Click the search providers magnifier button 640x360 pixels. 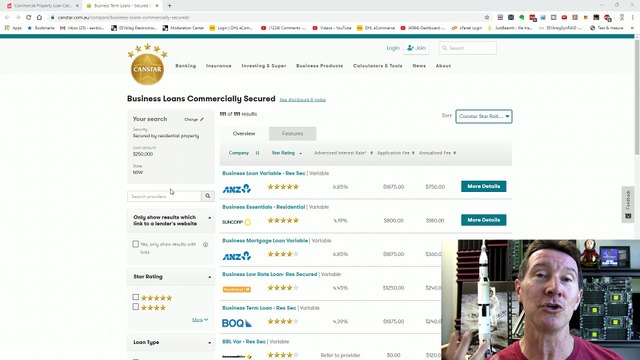(208, 196)
